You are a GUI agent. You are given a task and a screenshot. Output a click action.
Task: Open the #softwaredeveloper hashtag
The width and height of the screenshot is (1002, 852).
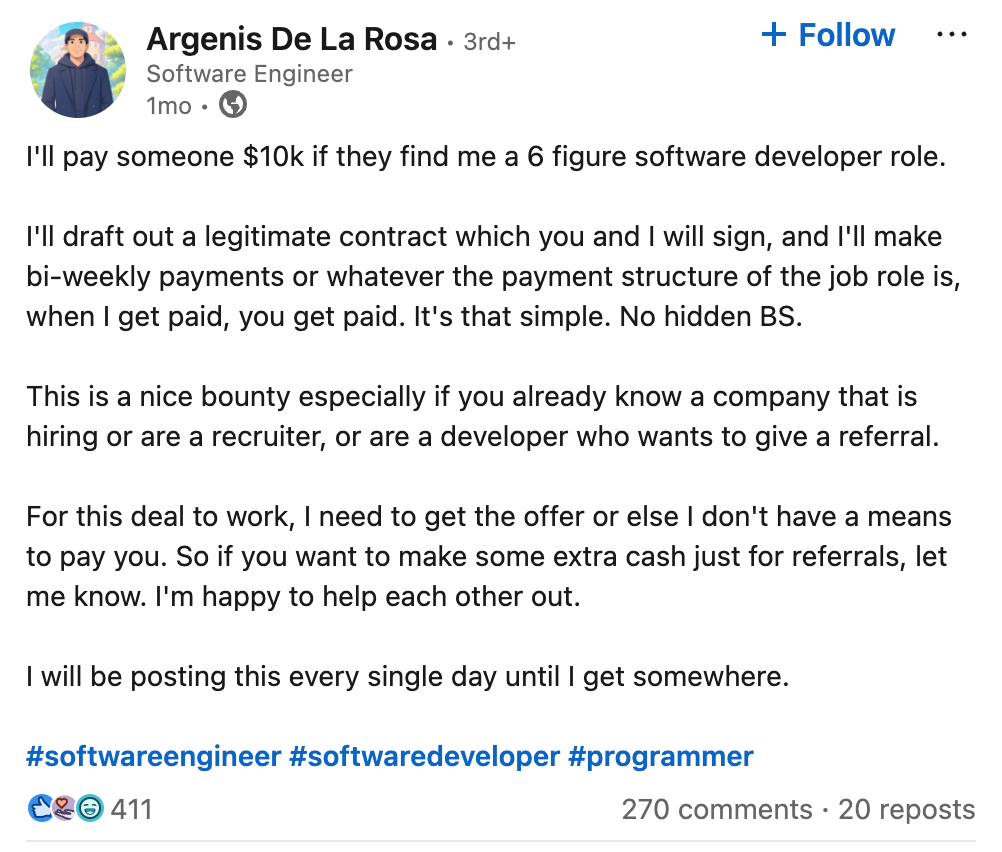click(424, 757)
